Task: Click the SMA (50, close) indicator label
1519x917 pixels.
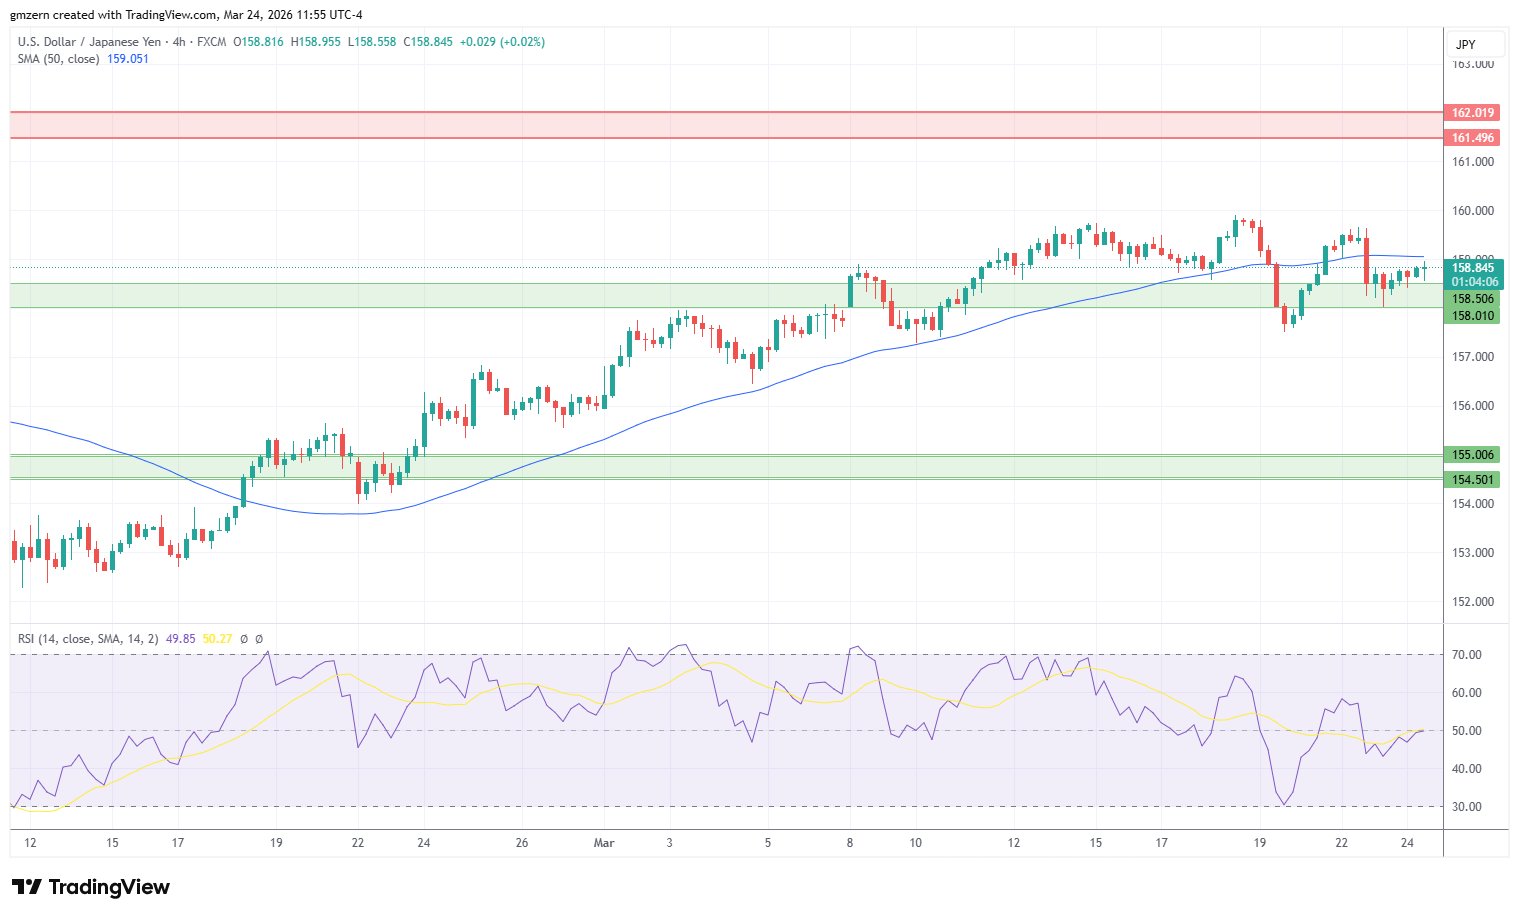Action: tap(58, 59)
